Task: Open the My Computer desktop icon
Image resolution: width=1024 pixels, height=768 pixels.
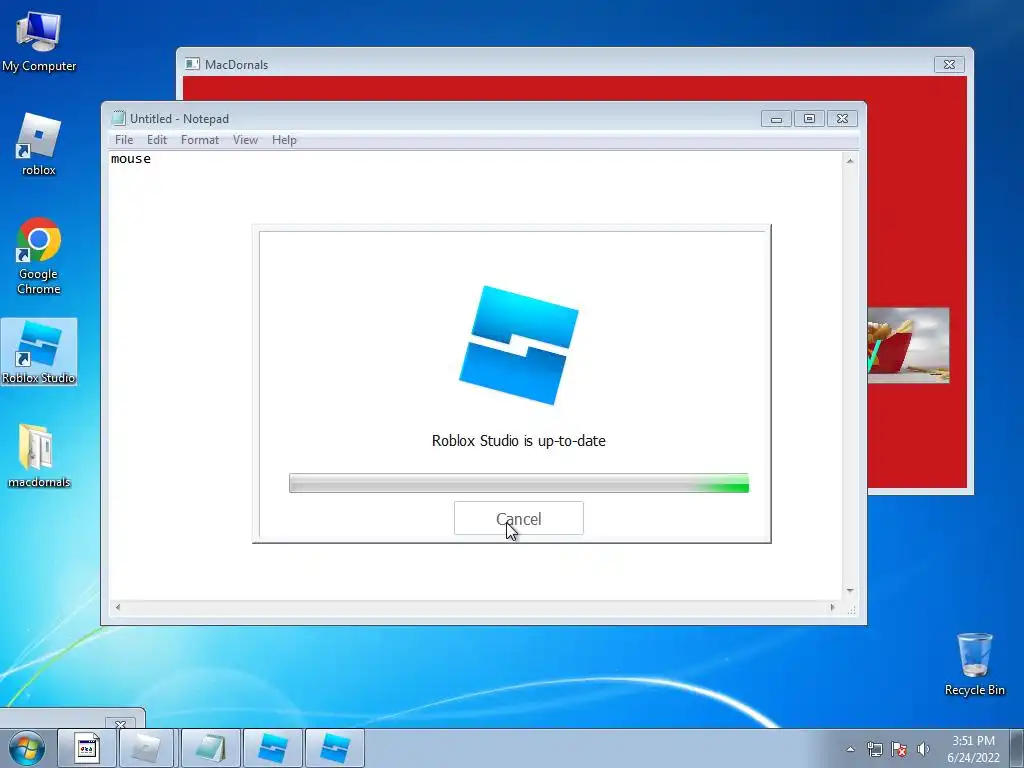Action: [39, 42]
